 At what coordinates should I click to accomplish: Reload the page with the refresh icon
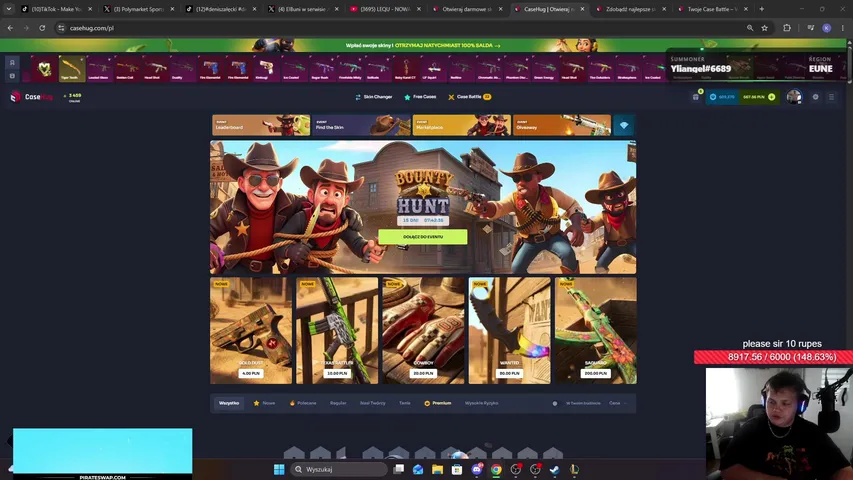42,28
